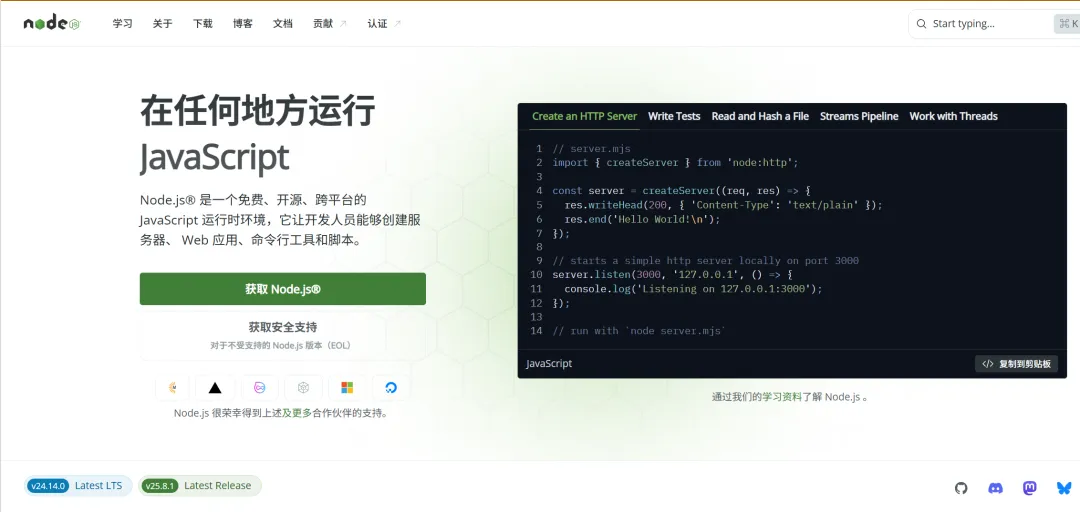This screenshot has height=512, width=1080.
Task: Open the Discord icon in footer
Action: pyautogui.click(x=995, y=488)
